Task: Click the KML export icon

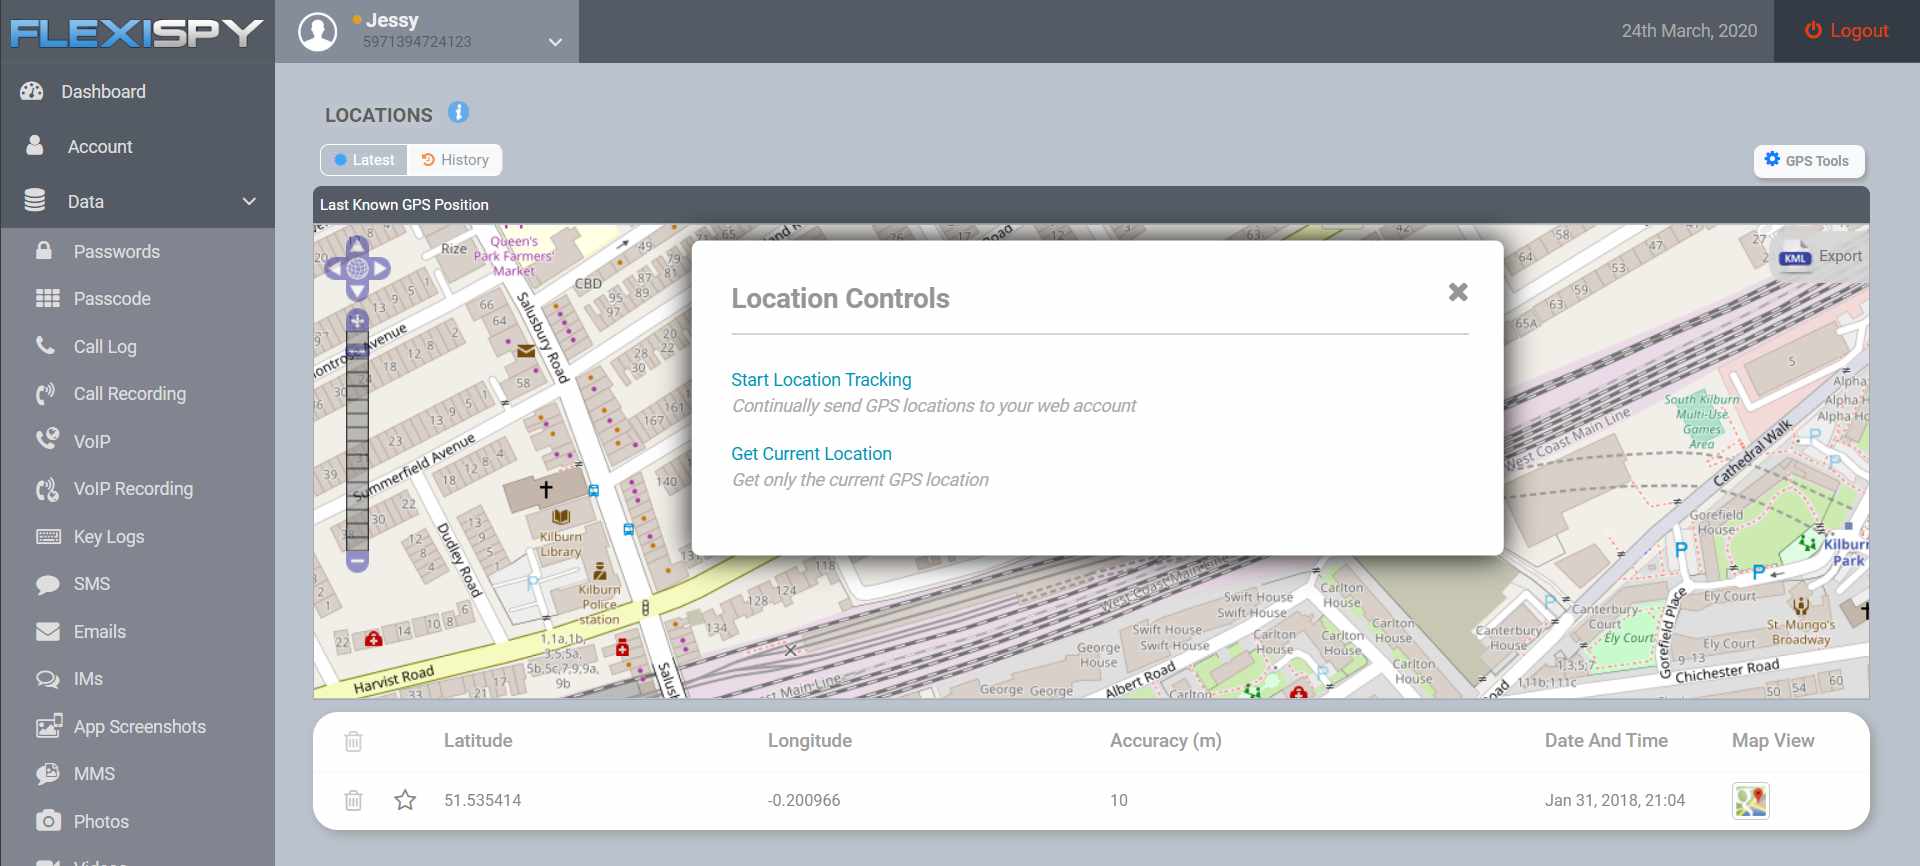Action: click(1795, 257)
